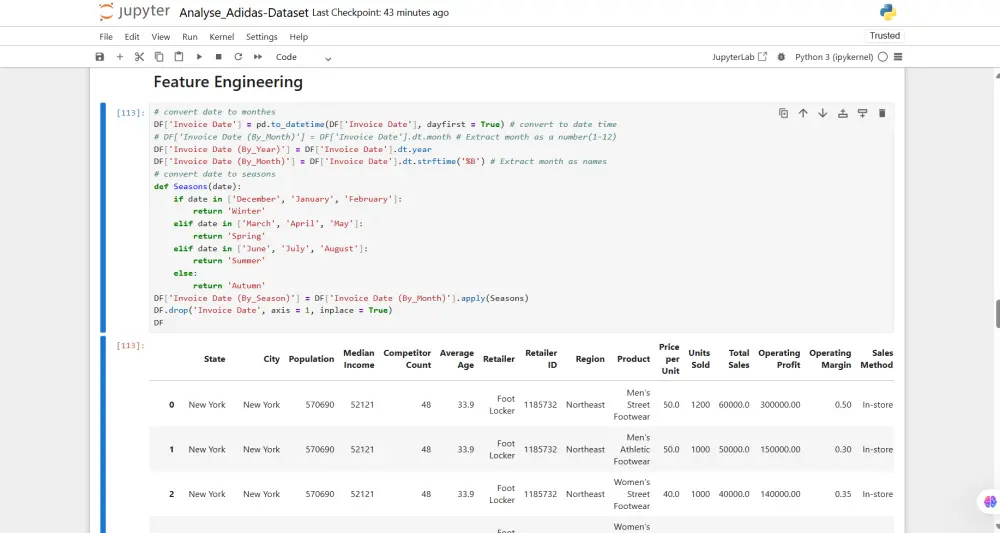Interrupt the kernel with the stop icon
1000x533 pixels.
click(x=218, y=57)
